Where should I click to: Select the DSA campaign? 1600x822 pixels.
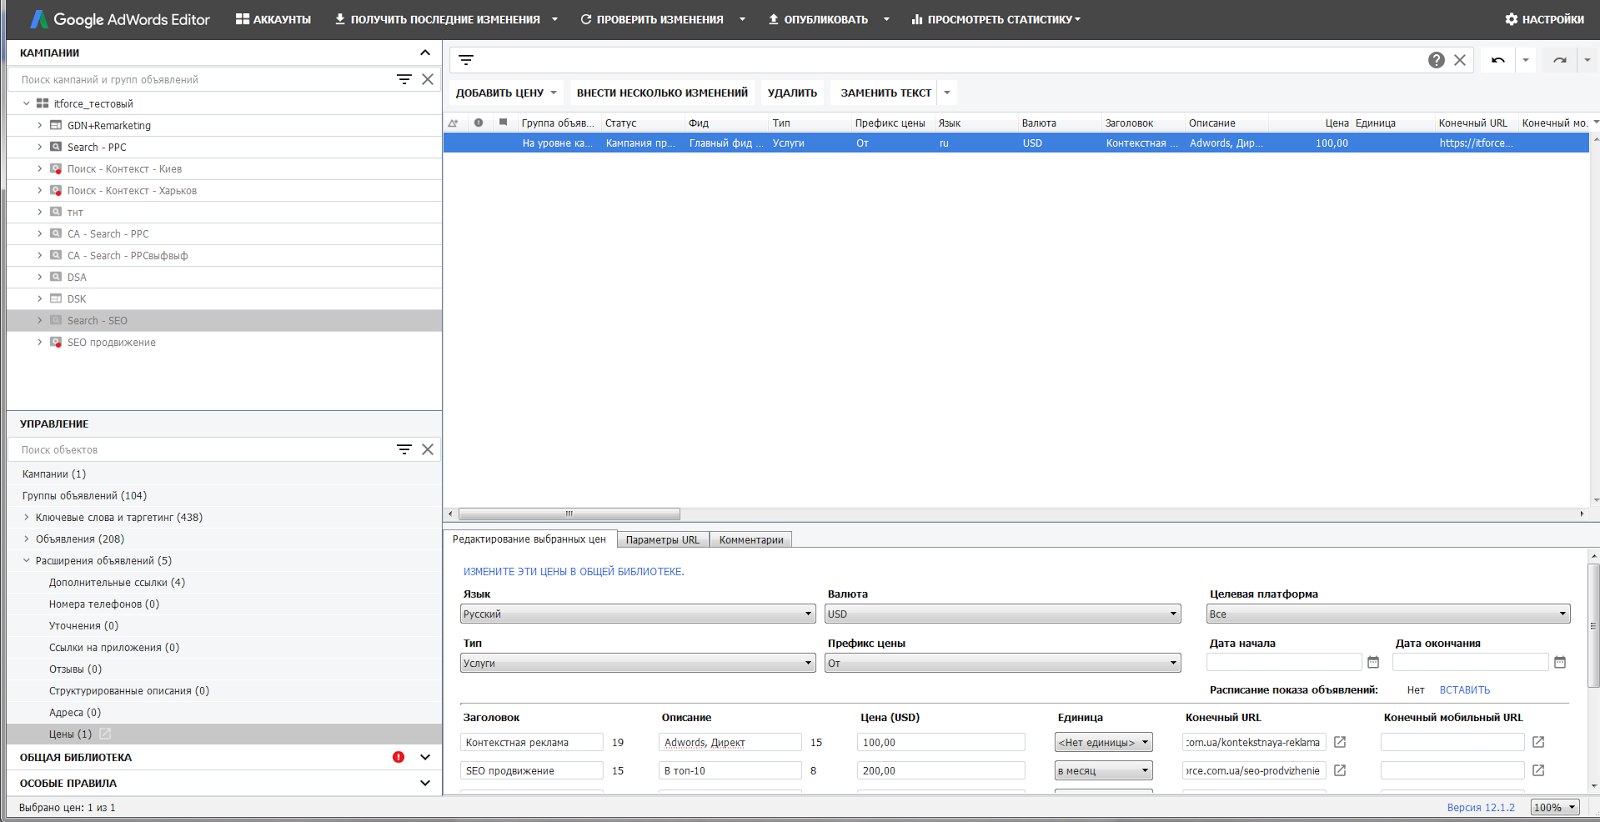(x=77, y=277)
